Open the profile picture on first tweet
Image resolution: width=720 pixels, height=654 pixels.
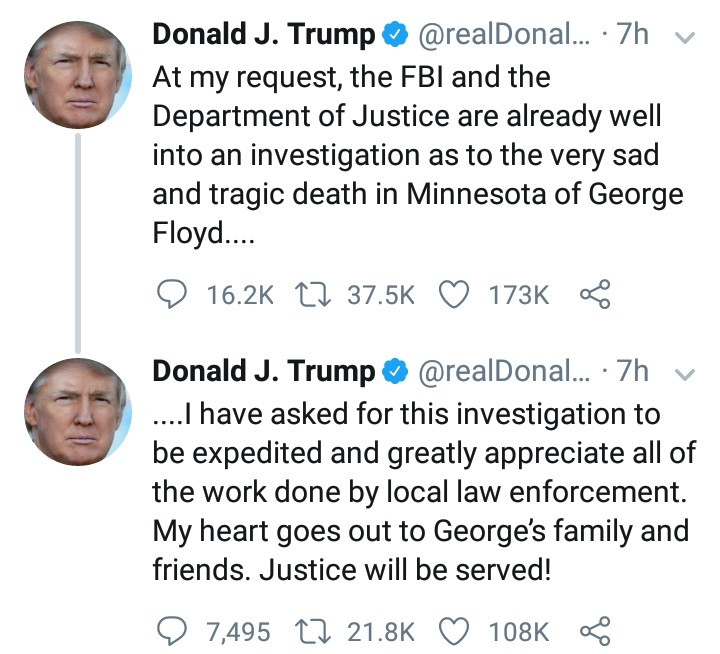pyautogui.click(x=78, y=75)
